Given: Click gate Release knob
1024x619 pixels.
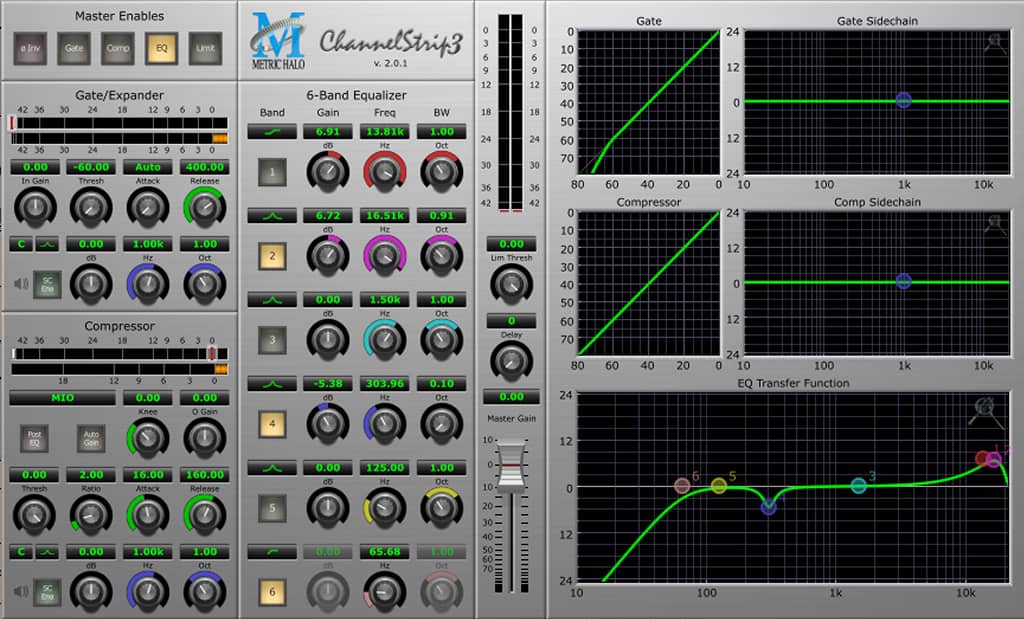Looking at the screenshot, I should (x=204, y=208).
